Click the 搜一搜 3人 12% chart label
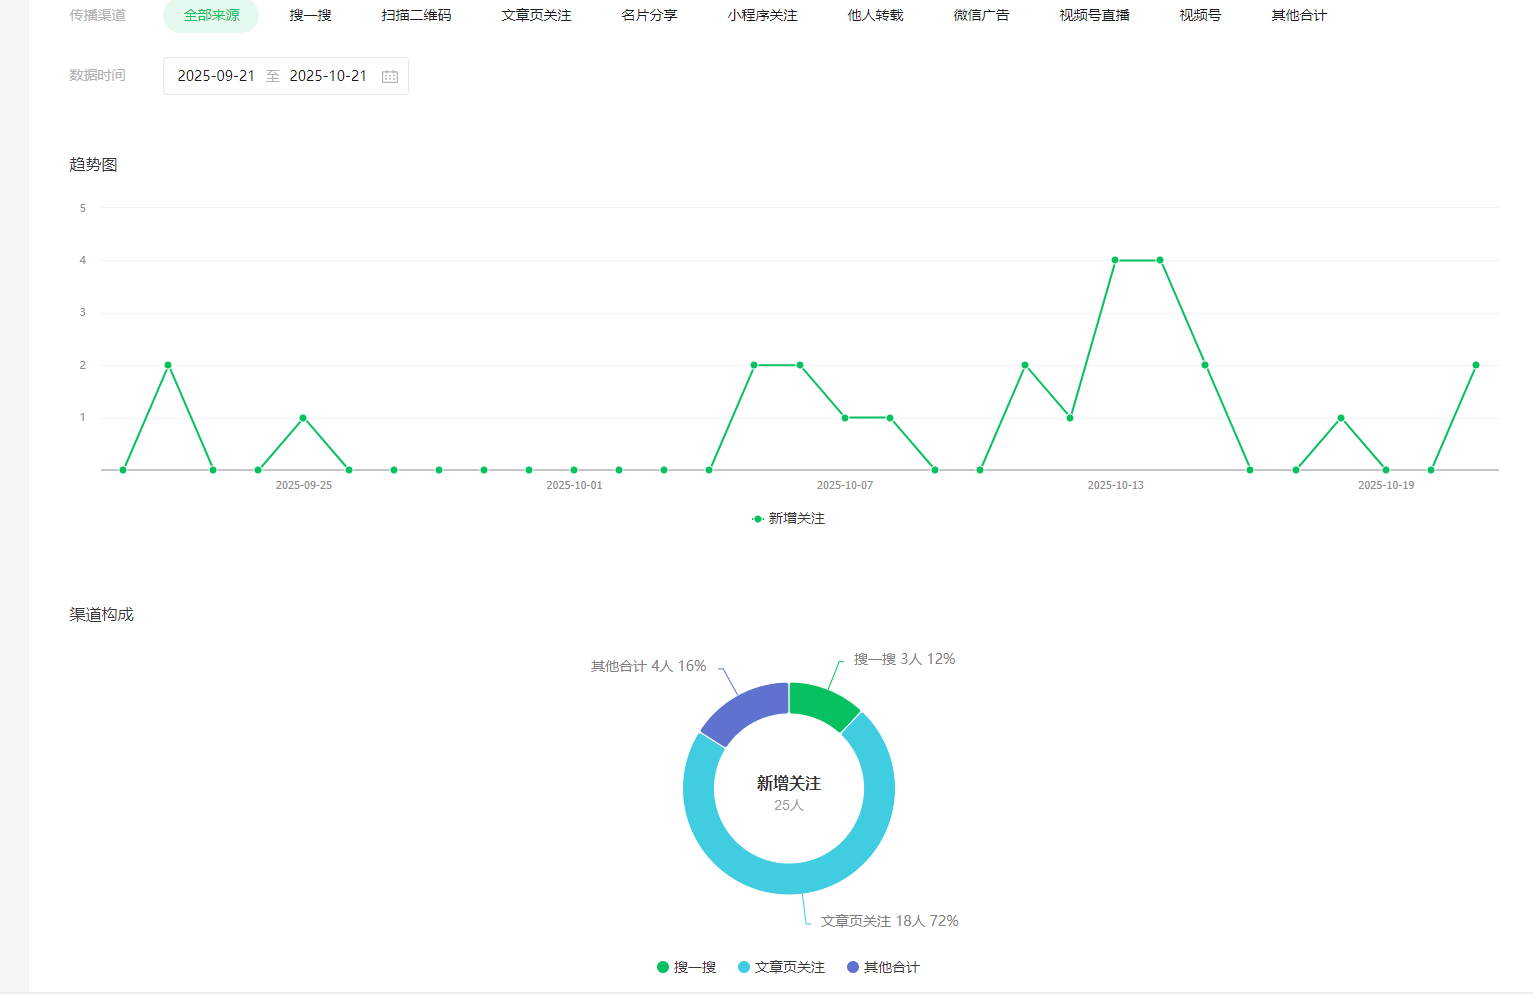The image size is (1533, 994). [904, 659]
